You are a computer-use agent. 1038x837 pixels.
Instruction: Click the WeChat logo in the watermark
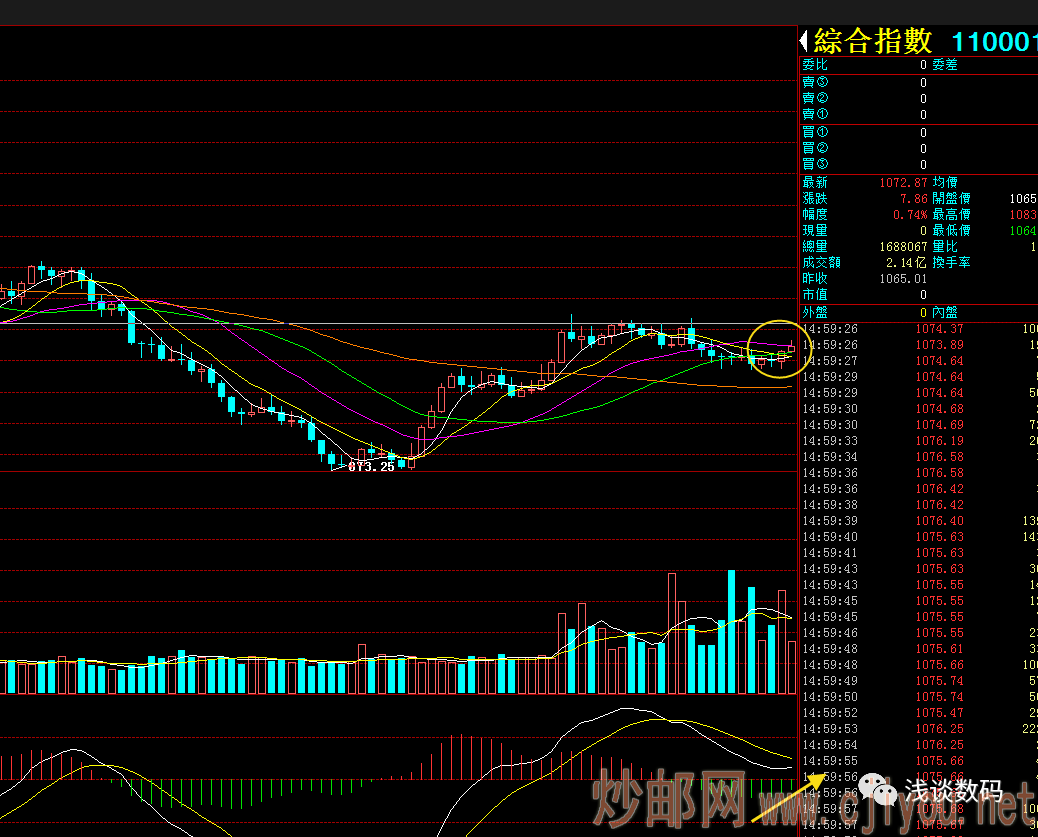[x=885, y=792]
